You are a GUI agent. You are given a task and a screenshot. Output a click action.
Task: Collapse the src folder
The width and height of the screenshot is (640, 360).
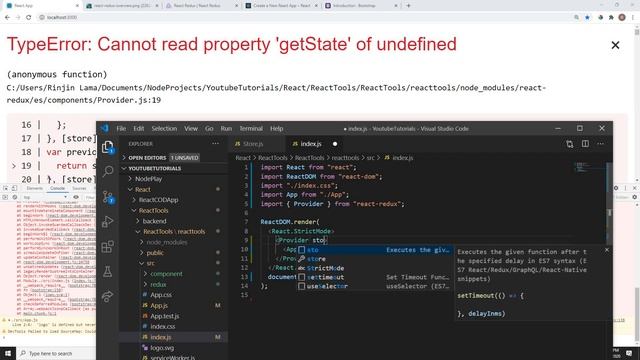tap(150, 263)
